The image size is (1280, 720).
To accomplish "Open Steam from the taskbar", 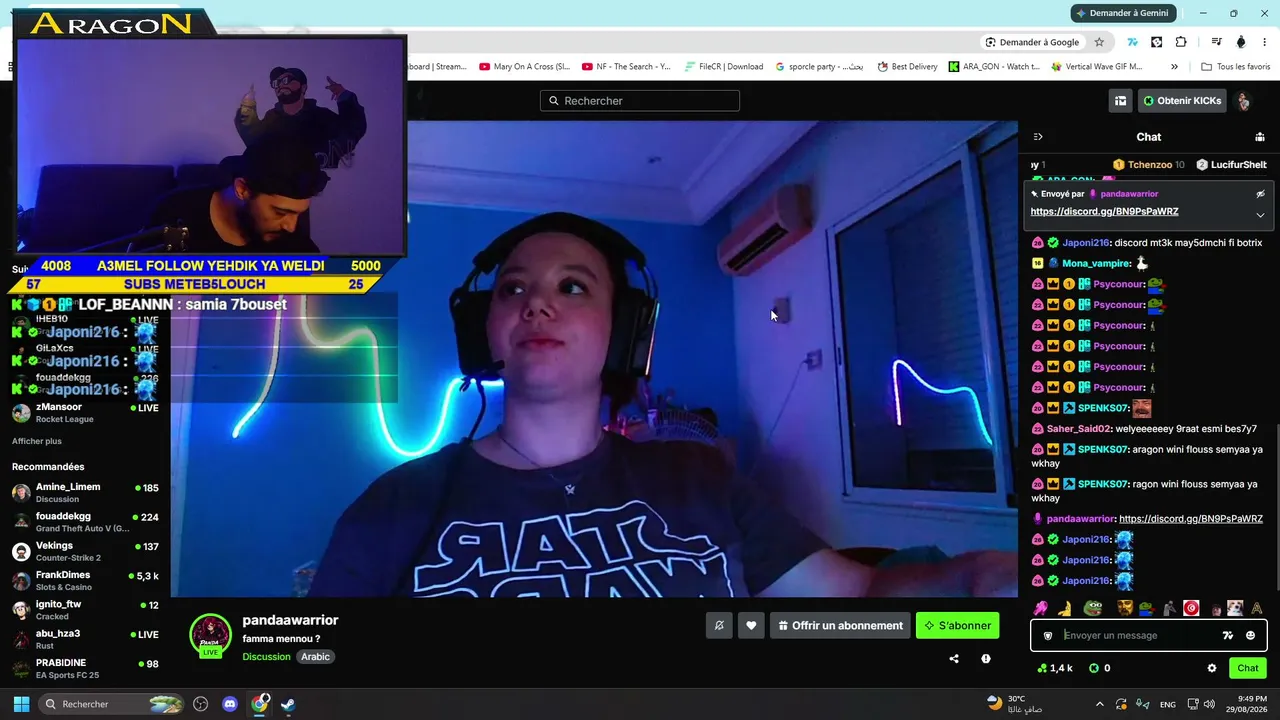I will (x=288, y=704).
